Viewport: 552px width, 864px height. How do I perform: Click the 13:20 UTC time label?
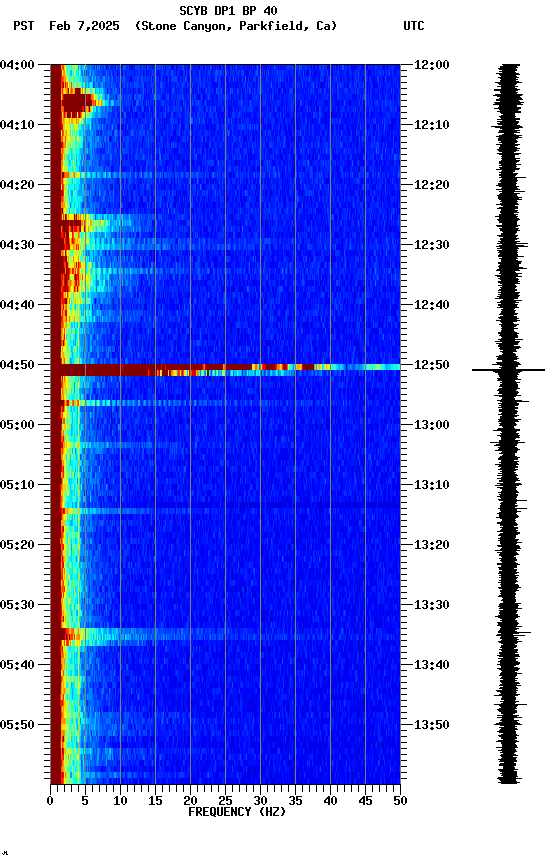[x=432, y=545]
